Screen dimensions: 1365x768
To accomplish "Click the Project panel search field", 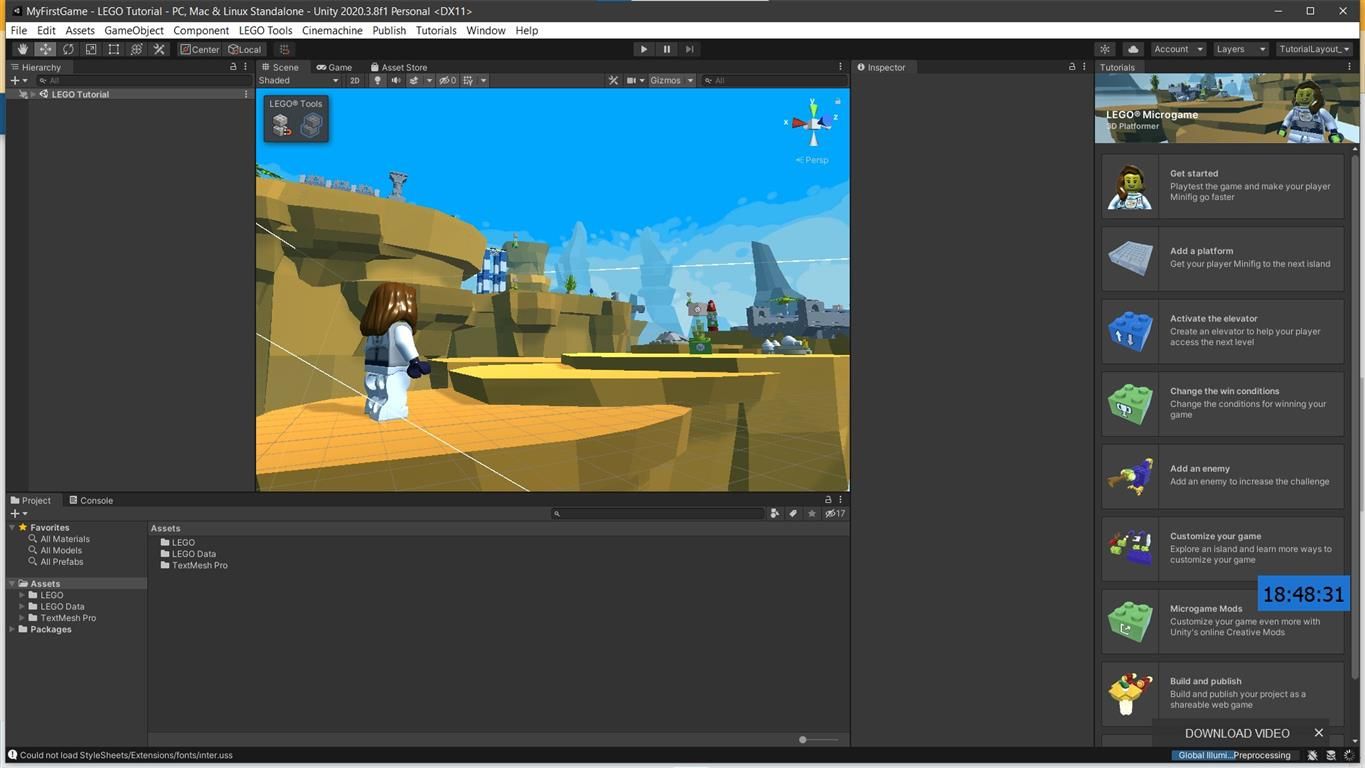I will 658,514.
